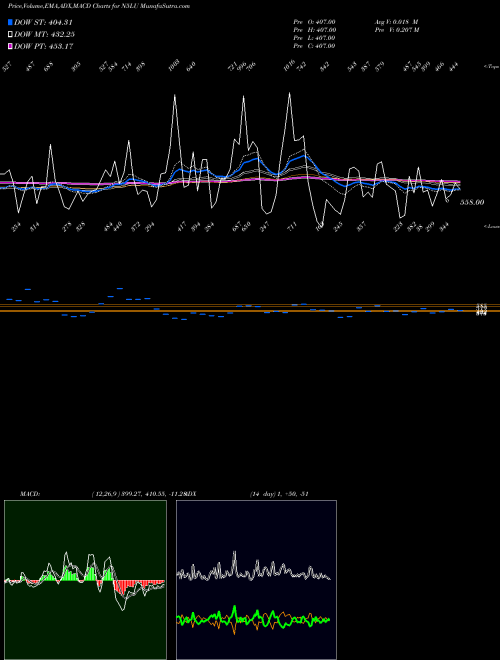Click the Avg V average volume text
The image size is (500, 660).
coord(396,22)
